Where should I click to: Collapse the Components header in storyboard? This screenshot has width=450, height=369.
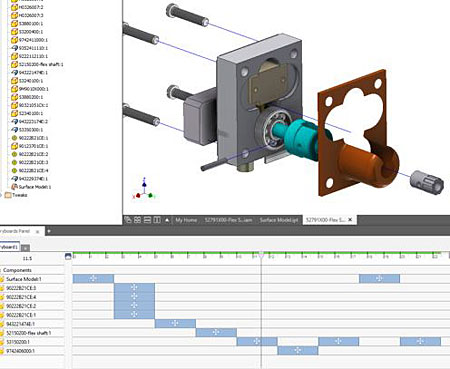(1, 270)
